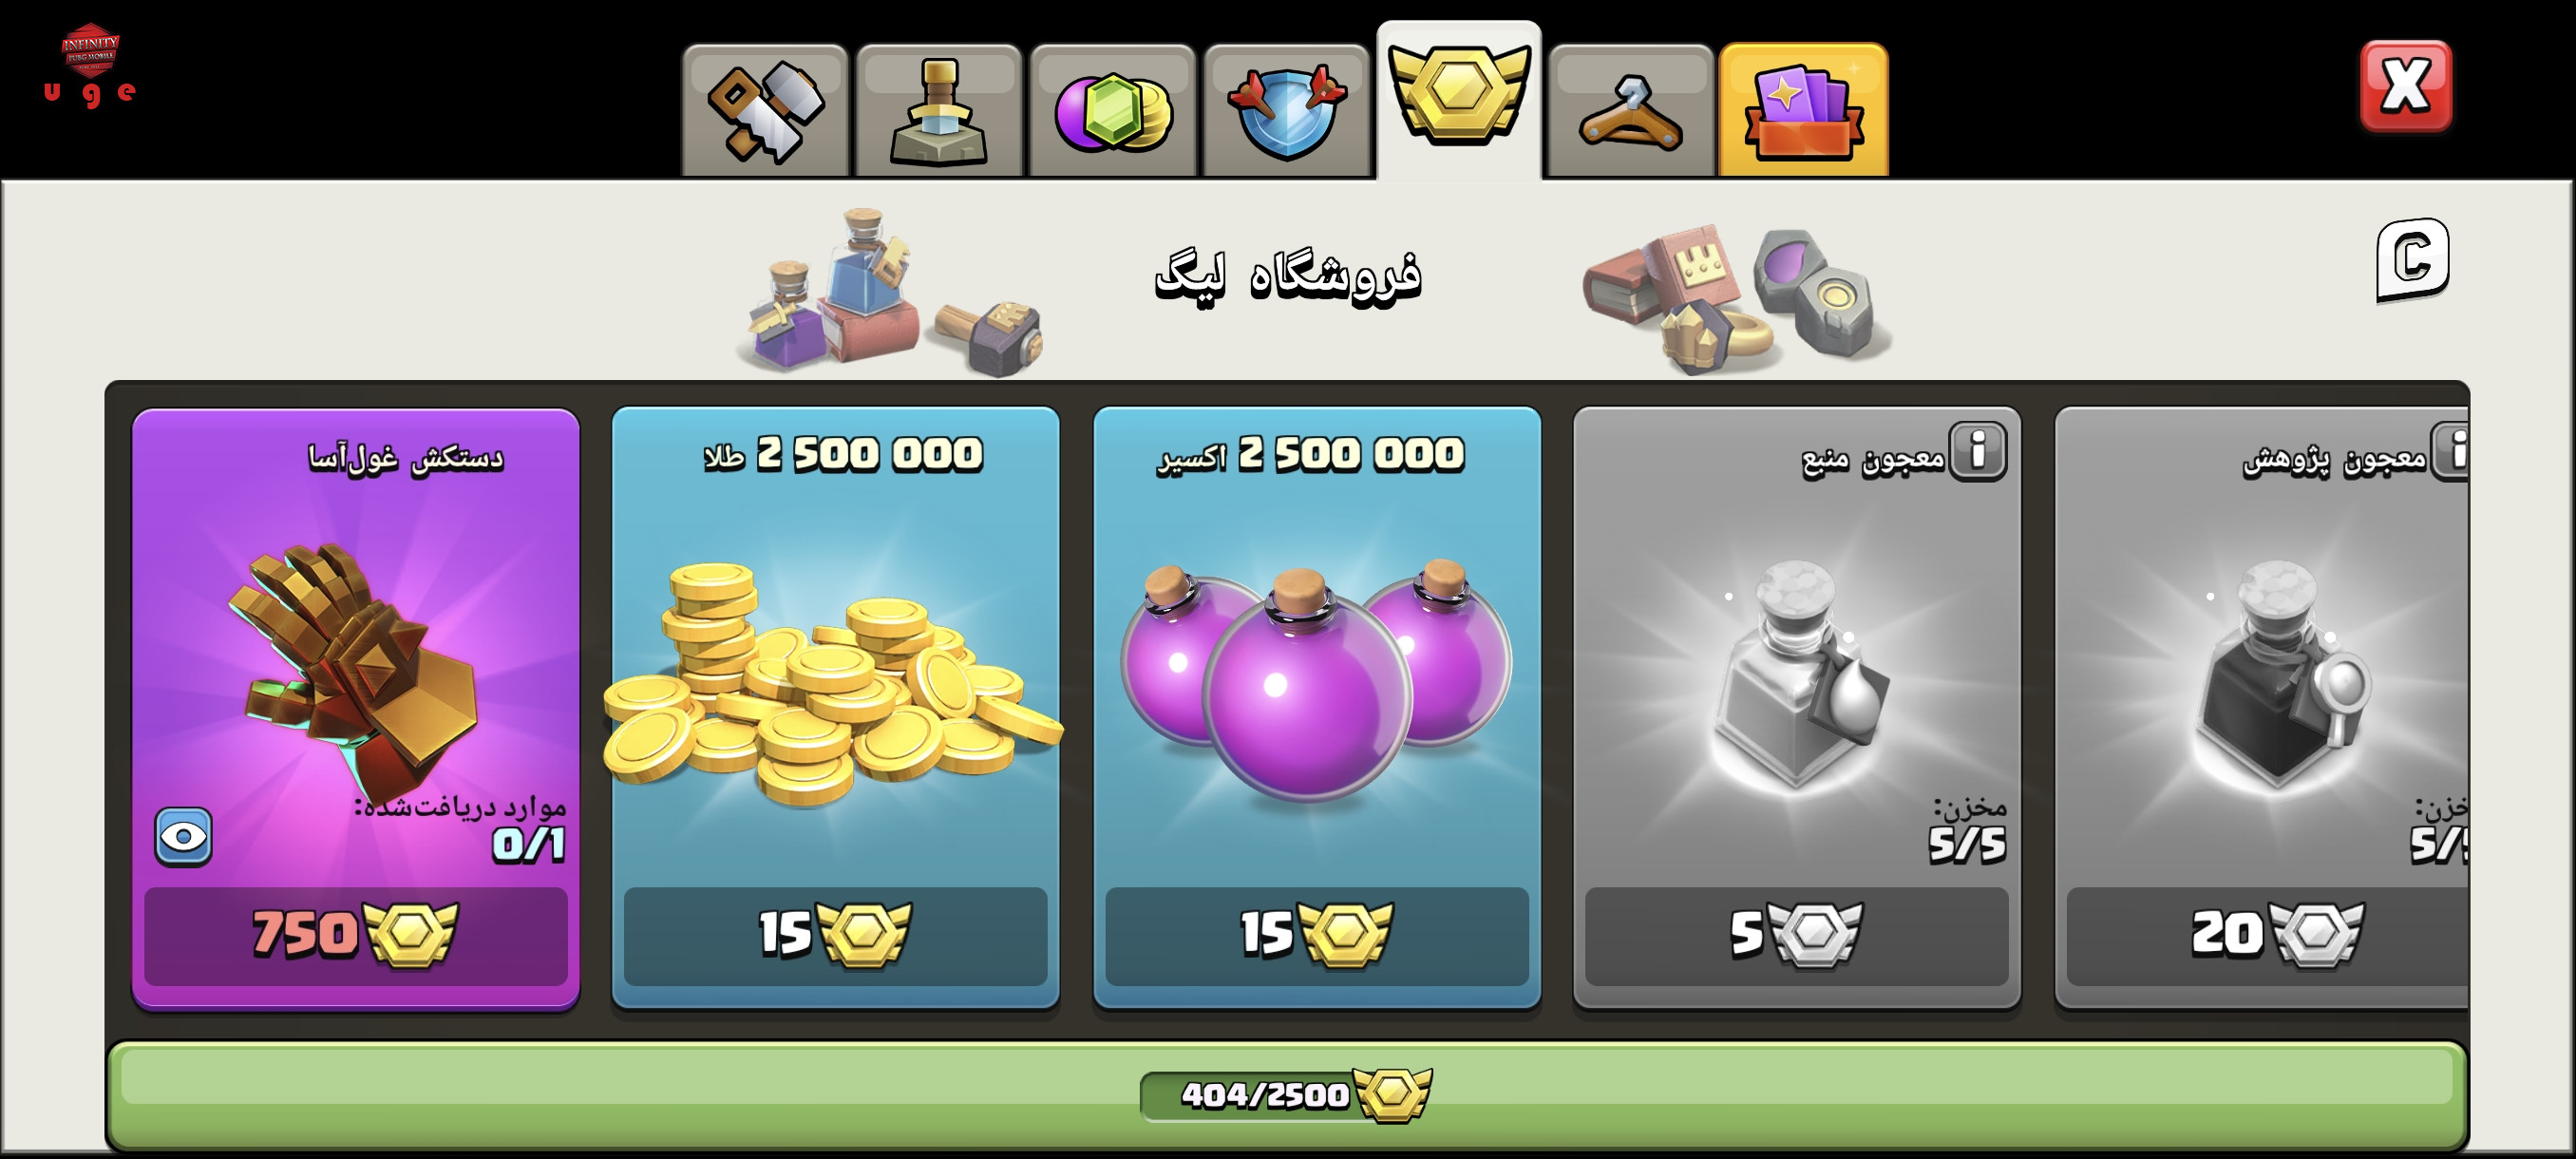2576x1159 pixels.
Task: Select the purple elixir flasks image
Action: pos(1317,680)
